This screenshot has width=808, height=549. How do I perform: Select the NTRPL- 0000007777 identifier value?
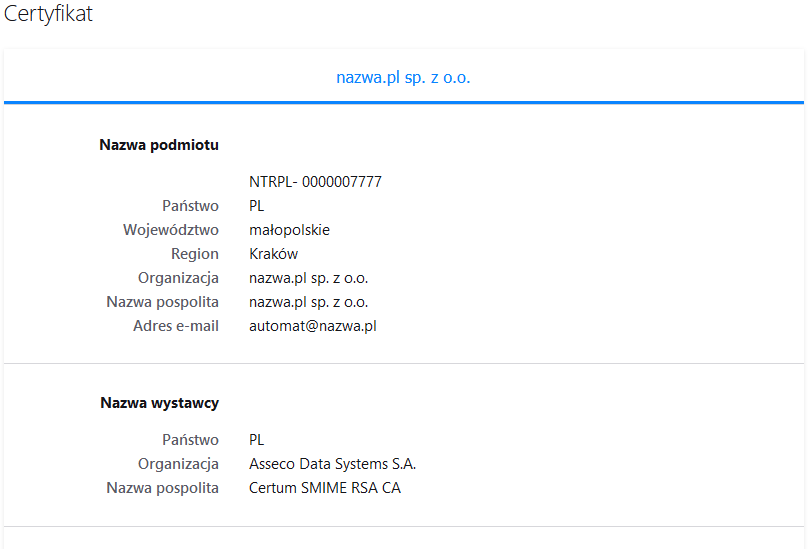point(315,181)
